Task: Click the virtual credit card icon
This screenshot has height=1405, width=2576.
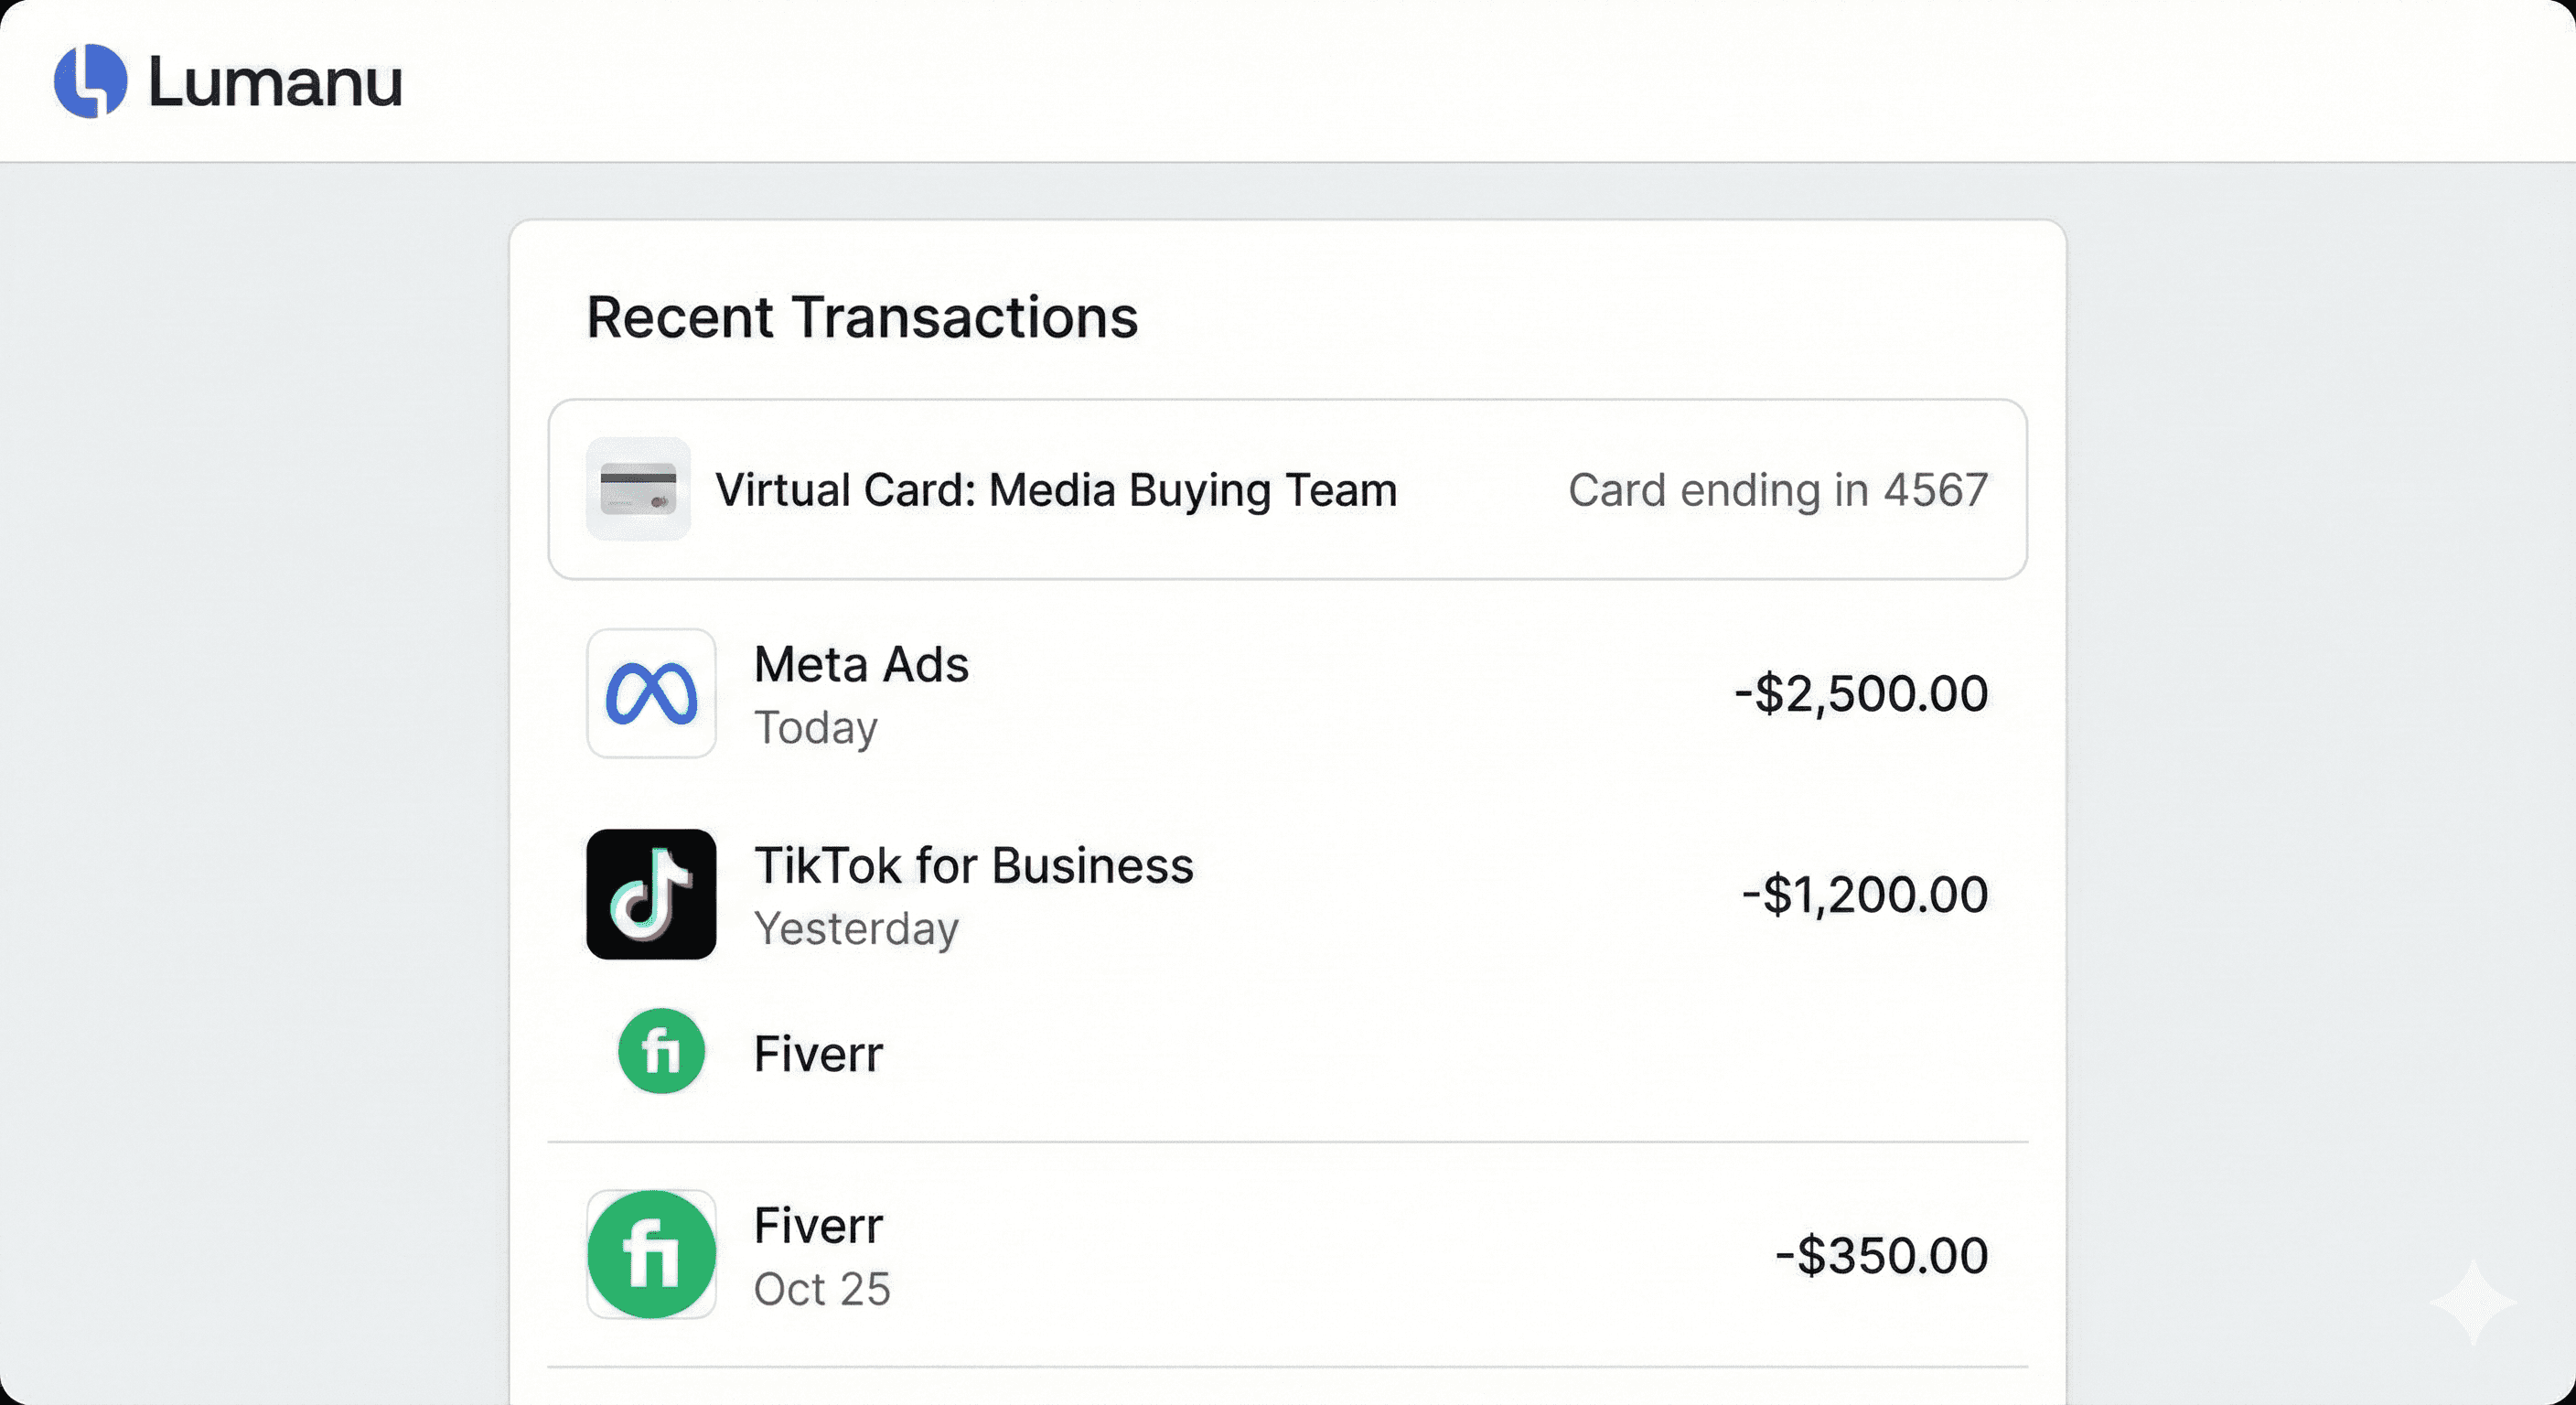Action: click(x=637, y=489)
